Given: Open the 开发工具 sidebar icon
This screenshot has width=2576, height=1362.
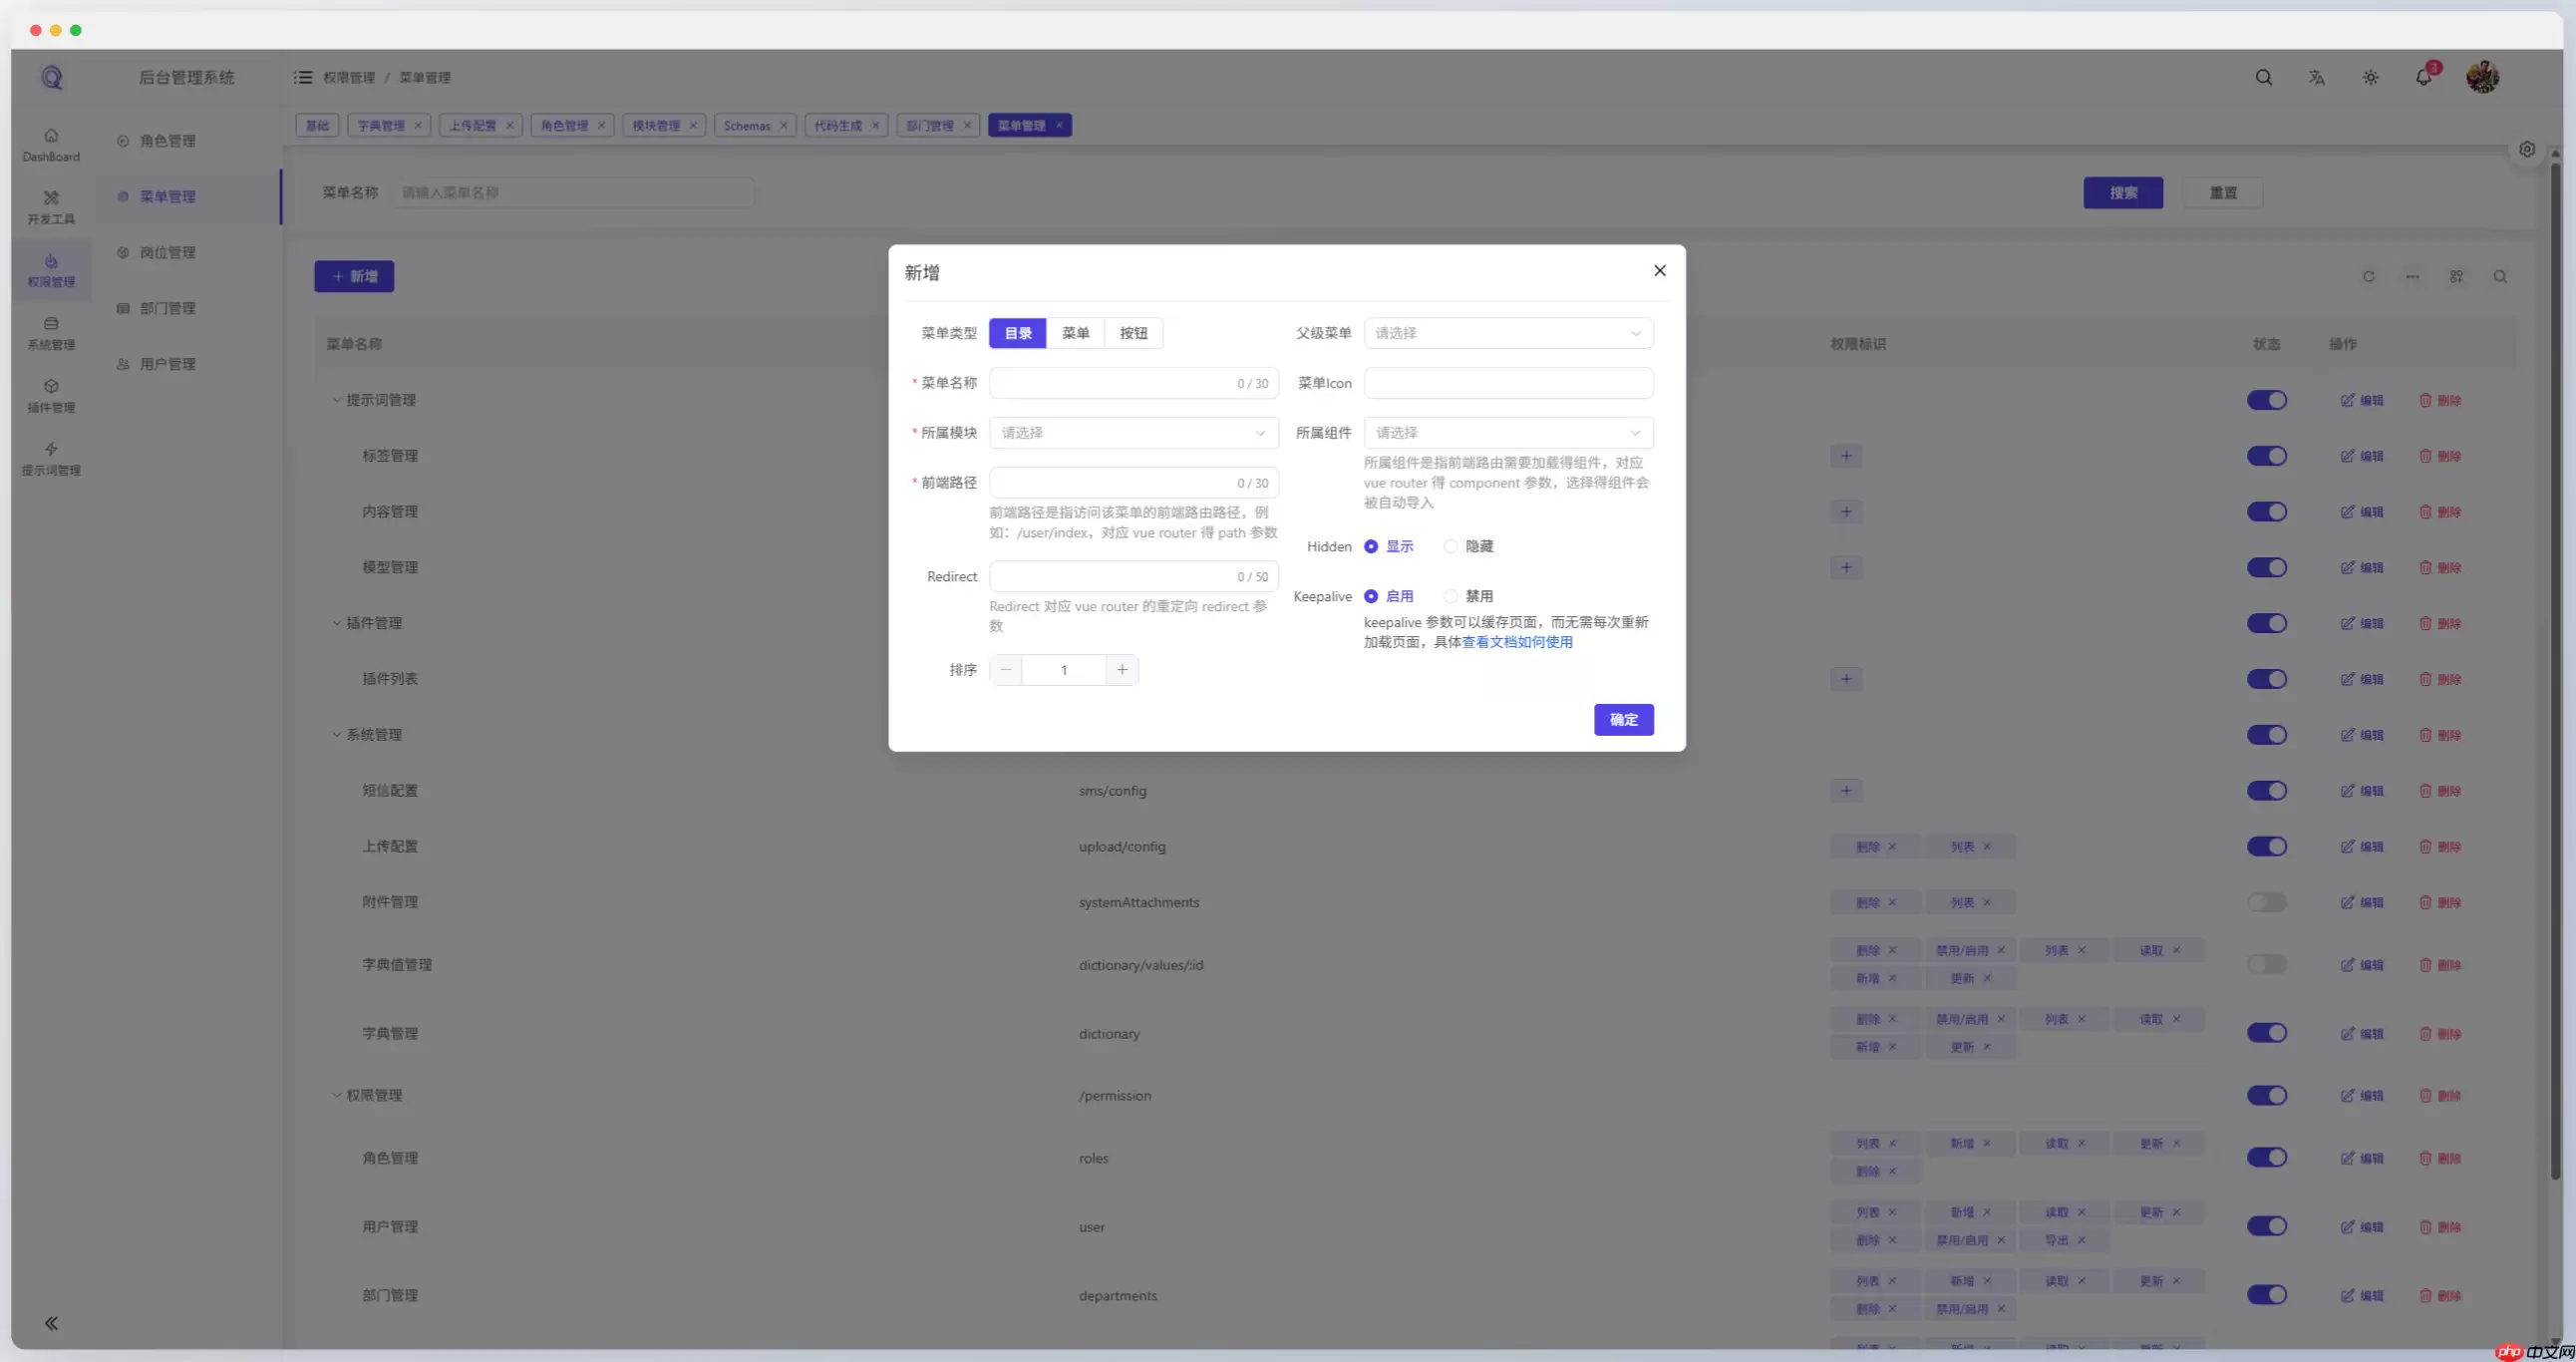Looking at the screenshot, I should [51, 207].
